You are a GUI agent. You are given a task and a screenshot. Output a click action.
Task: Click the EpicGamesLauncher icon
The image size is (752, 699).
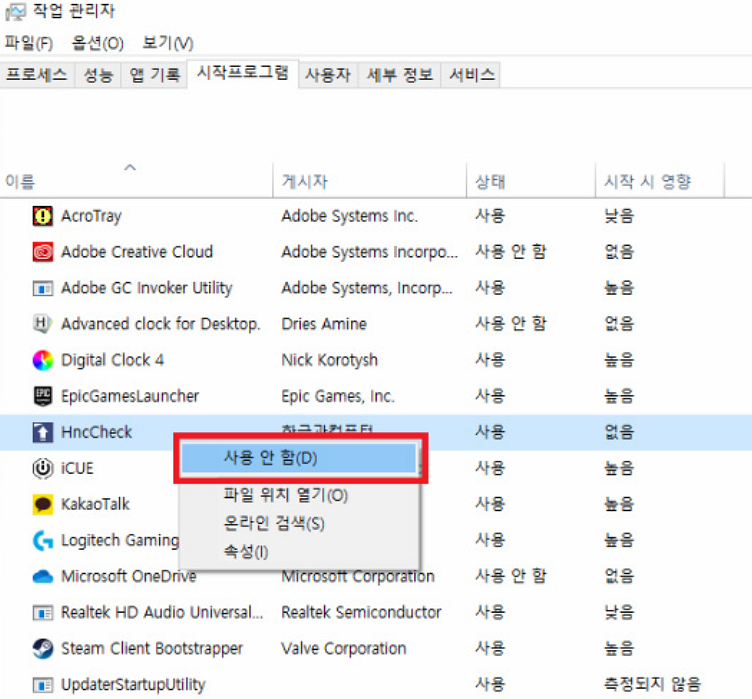43,396
